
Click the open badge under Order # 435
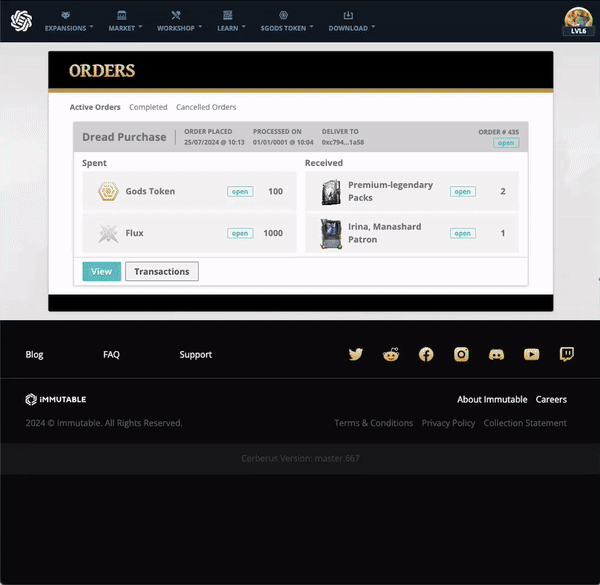point(506,143)
